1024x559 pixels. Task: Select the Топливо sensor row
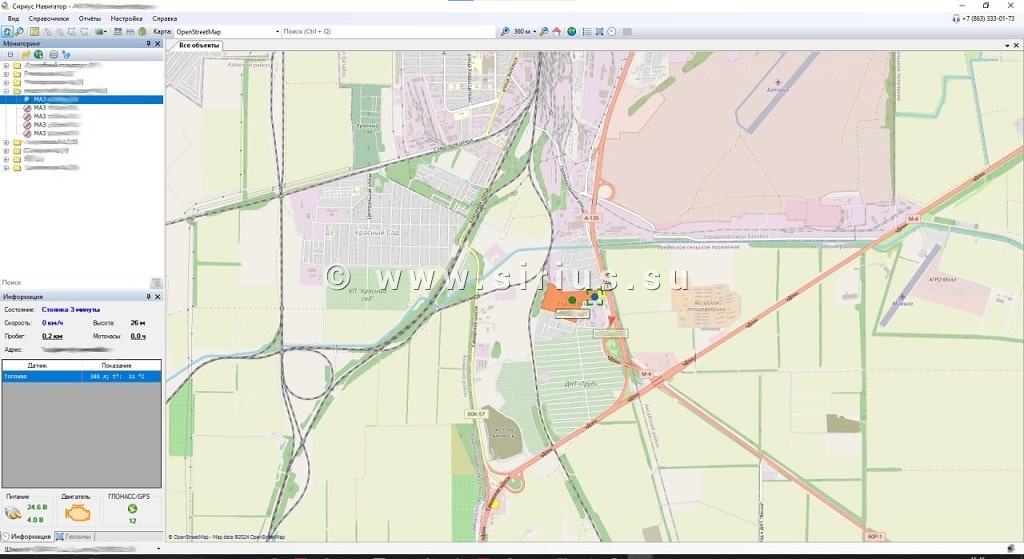[81, 376]
